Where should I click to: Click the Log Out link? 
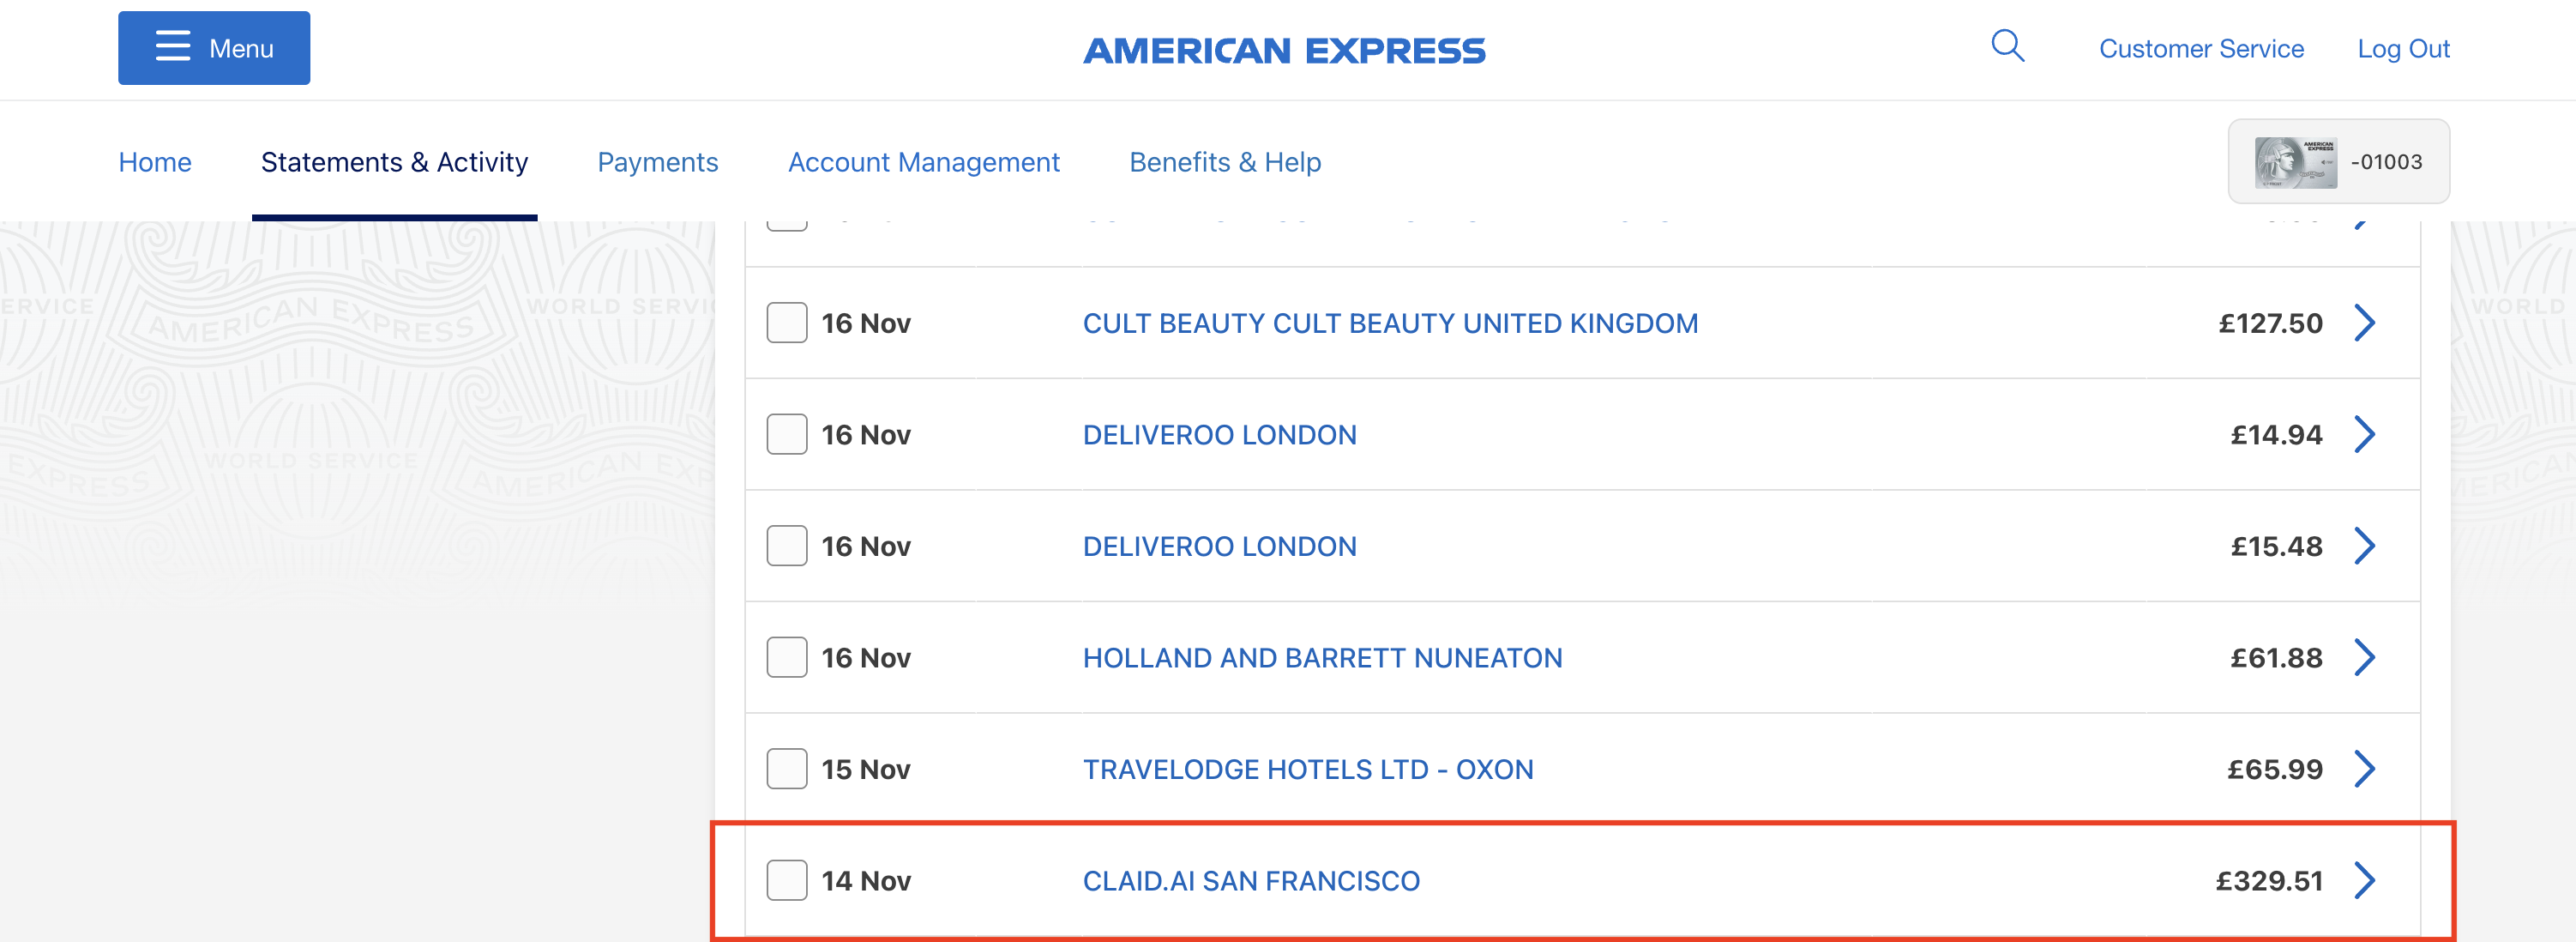tap(2403, 49)
